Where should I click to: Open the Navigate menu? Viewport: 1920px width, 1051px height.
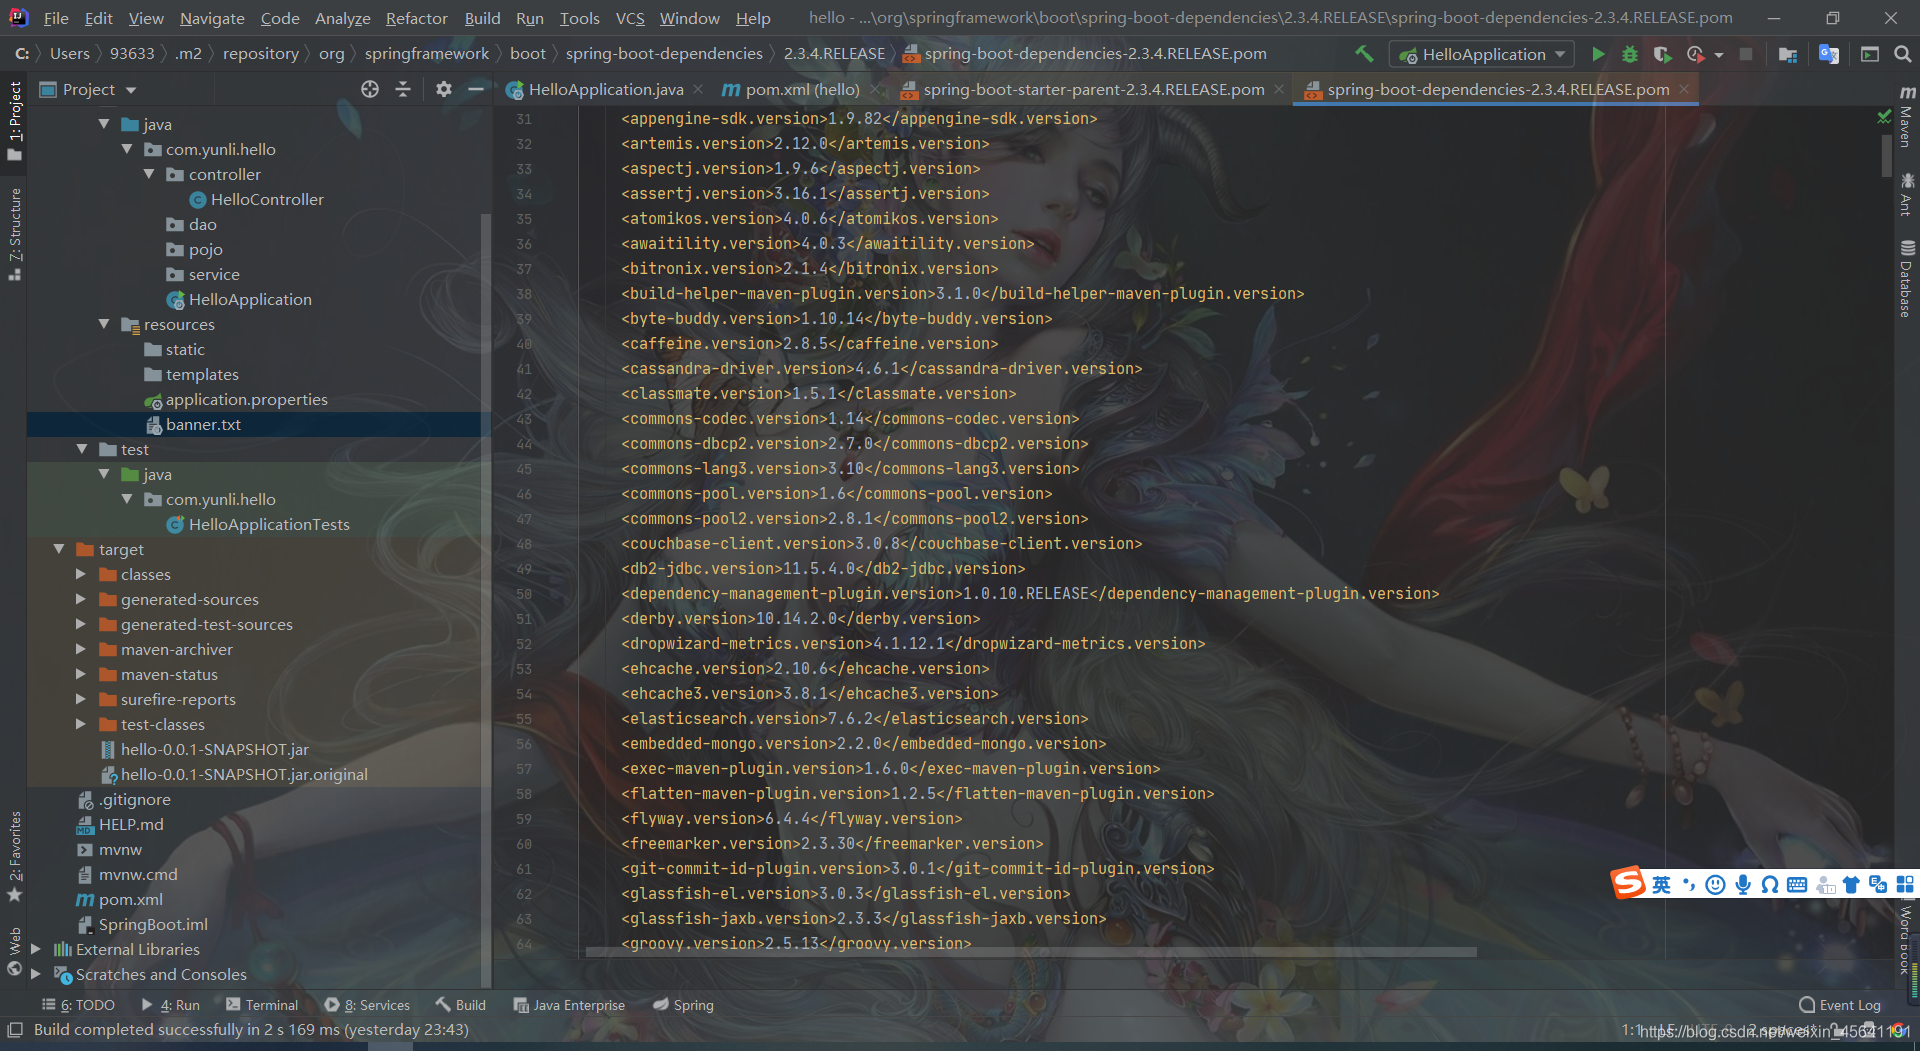[x=211, y=18]
